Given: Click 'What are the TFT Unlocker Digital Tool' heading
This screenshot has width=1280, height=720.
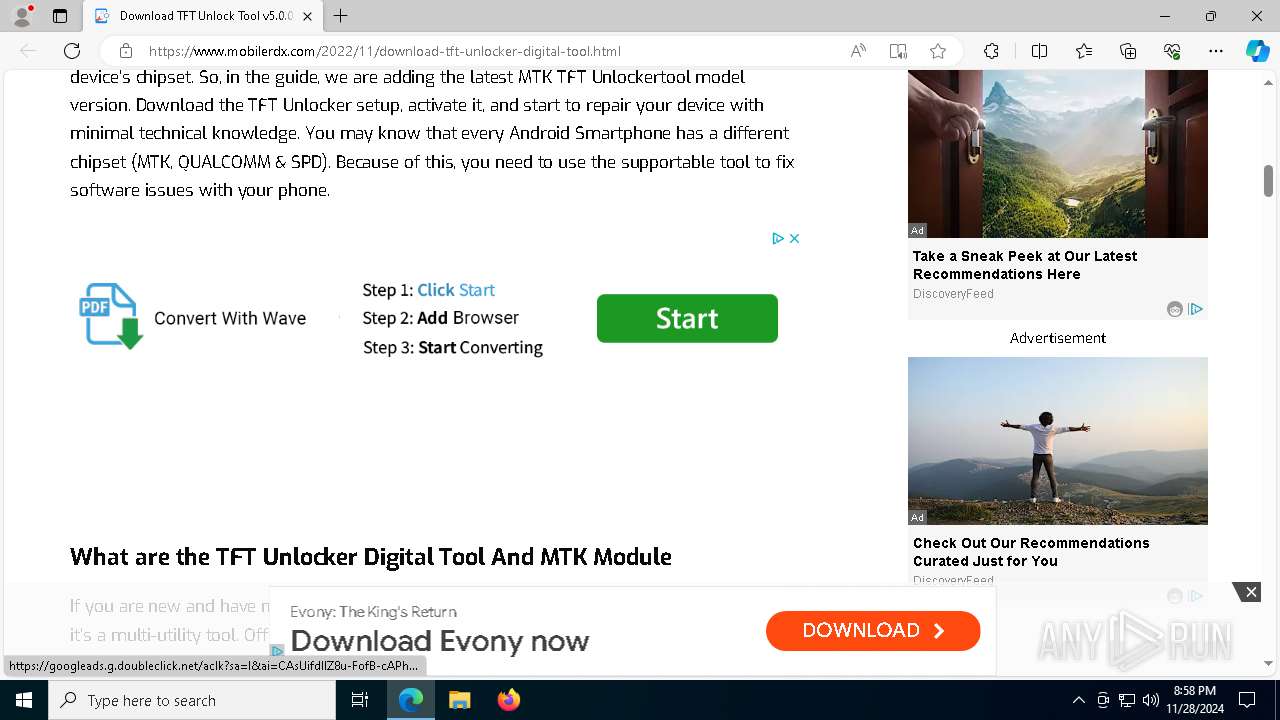Looking at the screenshot, I should [370, 557].
